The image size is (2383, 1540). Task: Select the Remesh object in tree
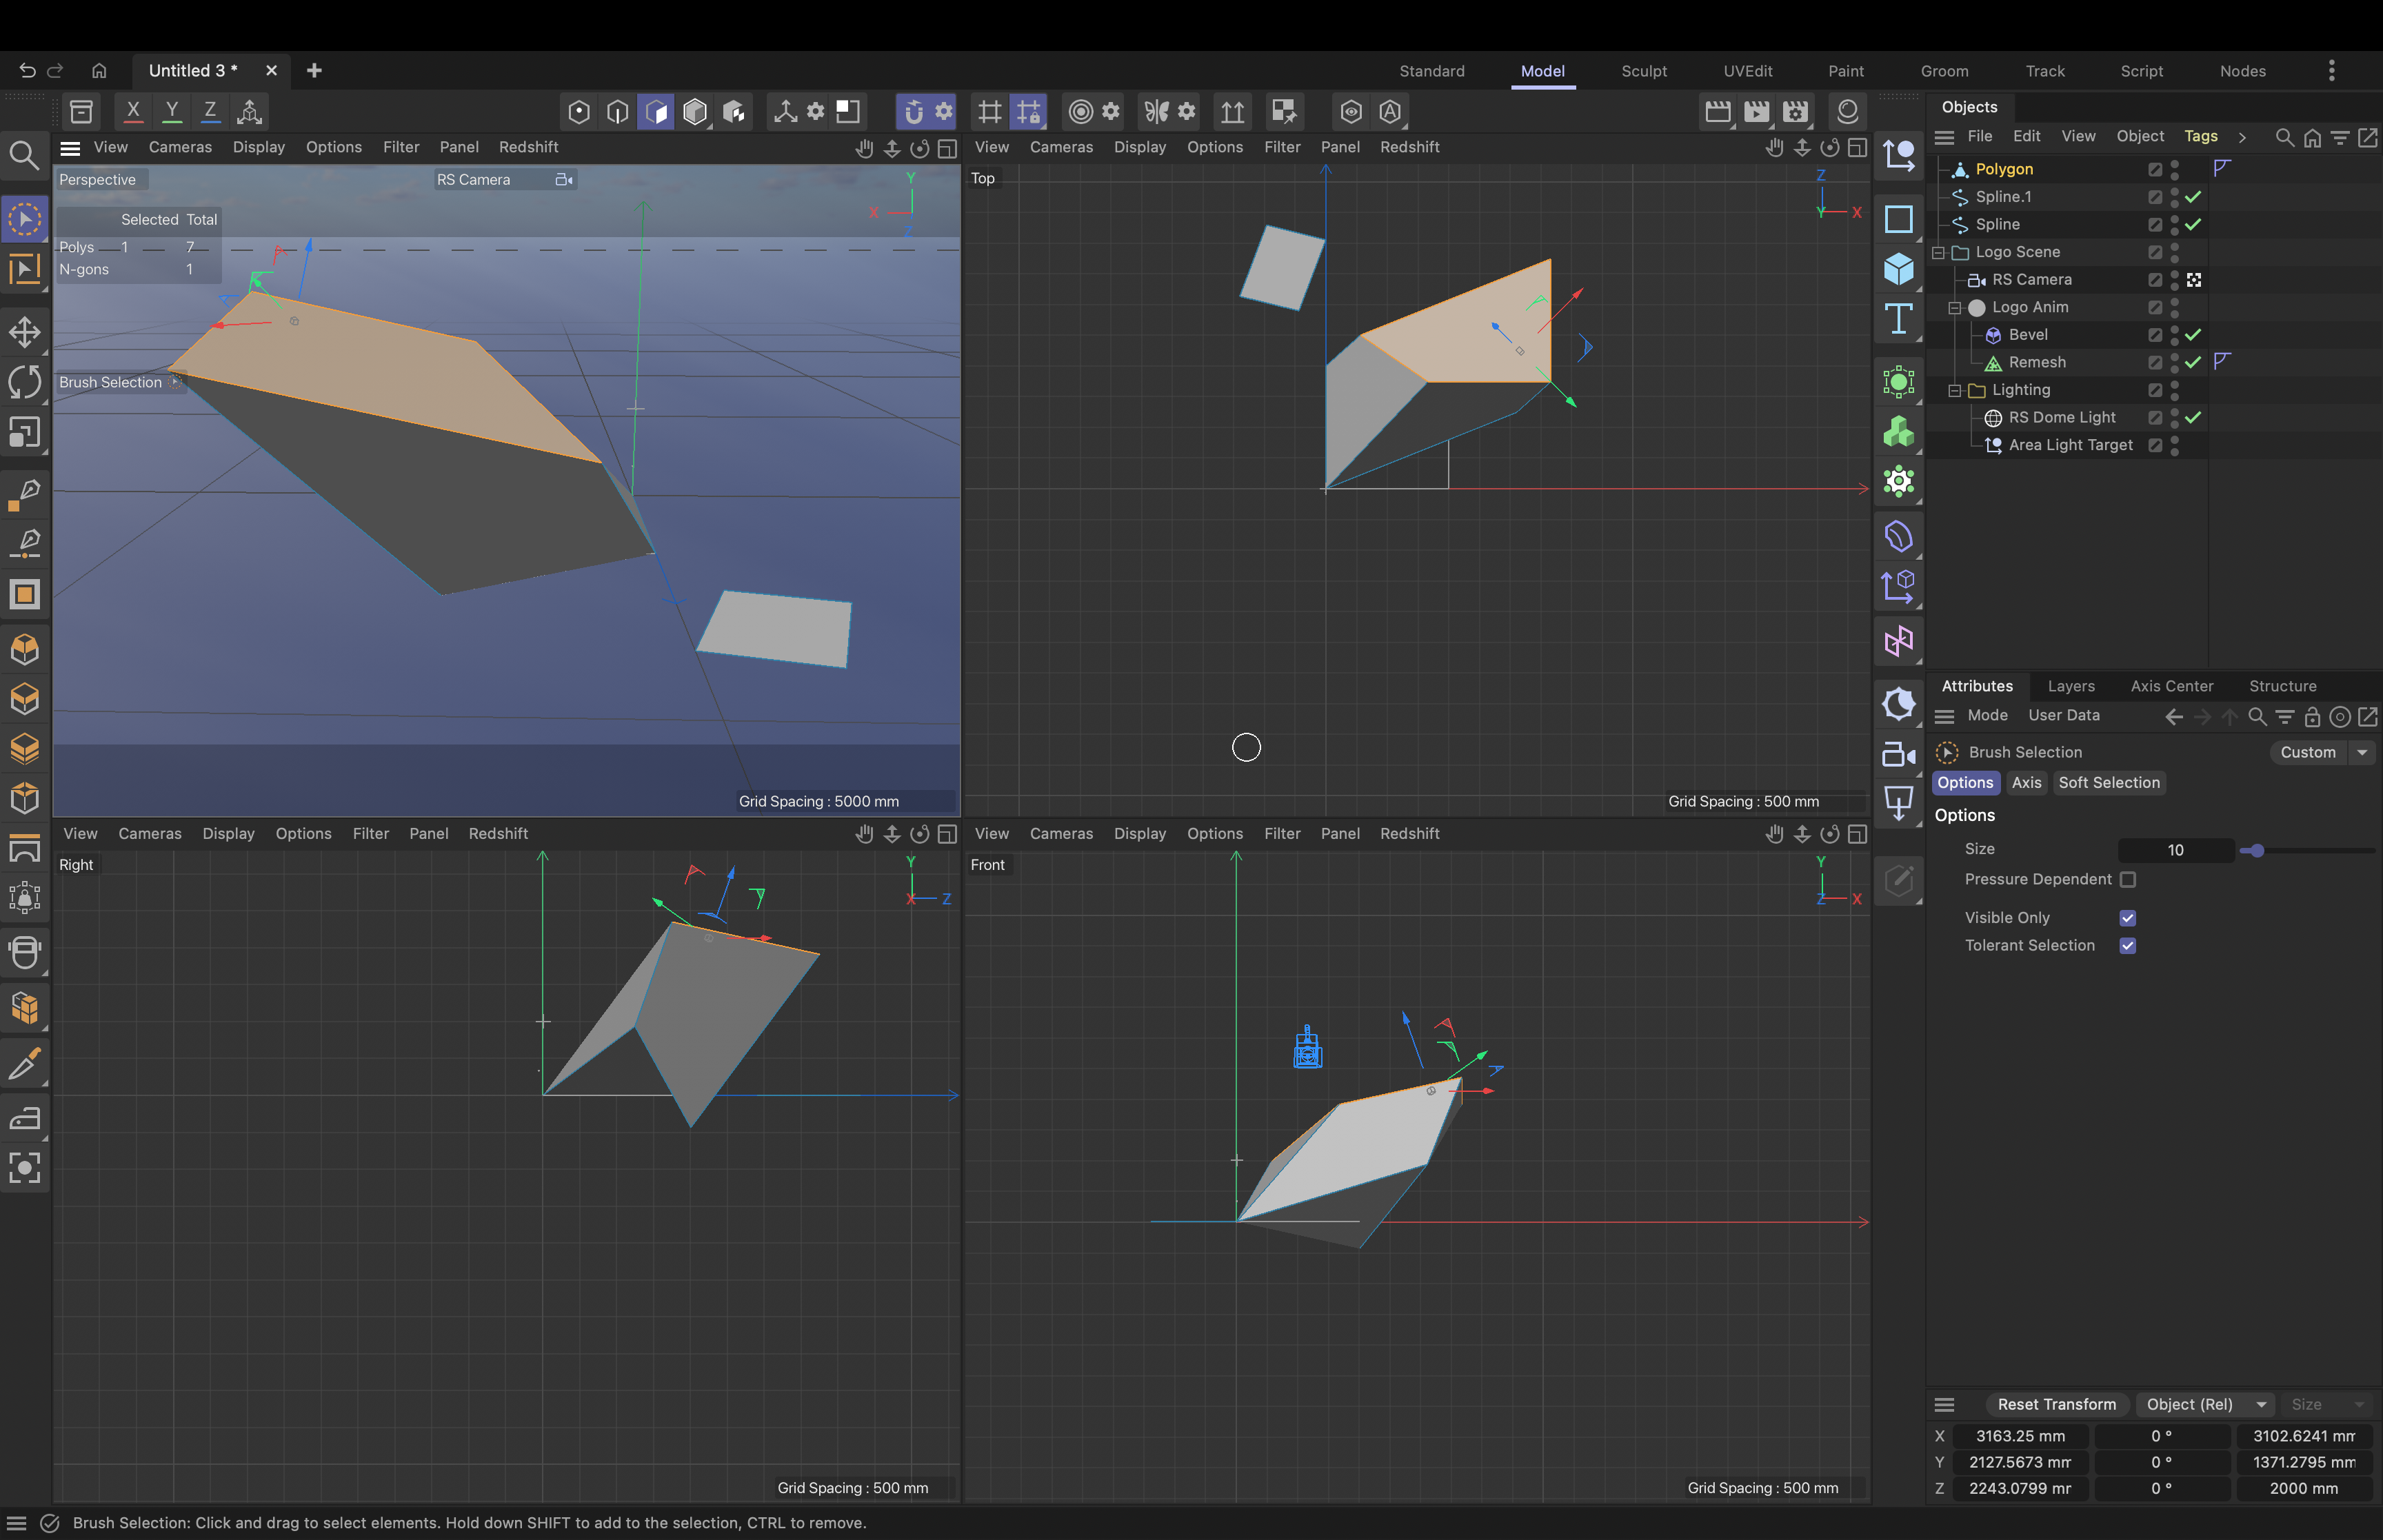click(x=2036, y=362)
